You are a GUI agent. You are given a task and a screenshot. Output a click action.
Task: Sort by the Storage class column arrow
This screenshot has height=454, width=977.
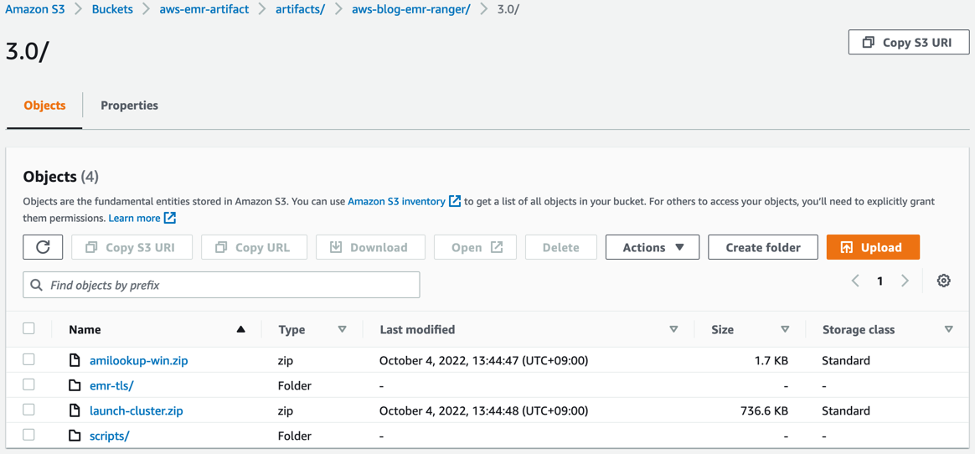point(948,329)
